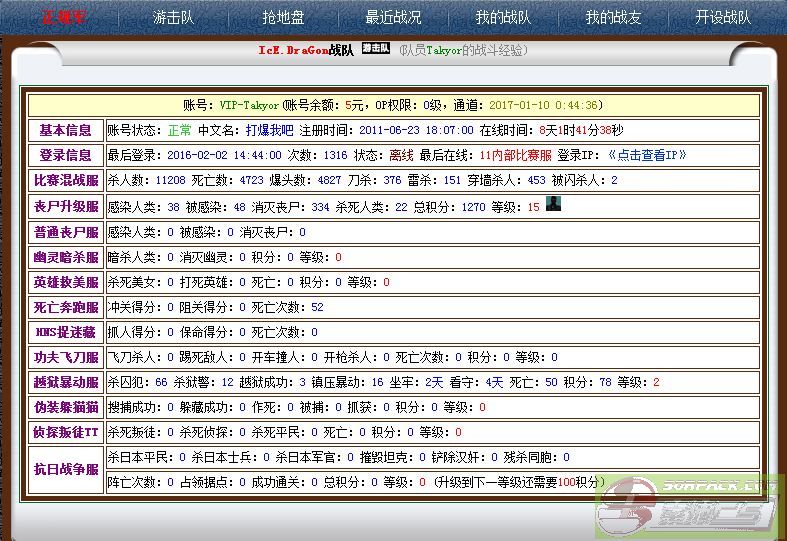Click the IcE.DraGon team name link

point(305,49)
